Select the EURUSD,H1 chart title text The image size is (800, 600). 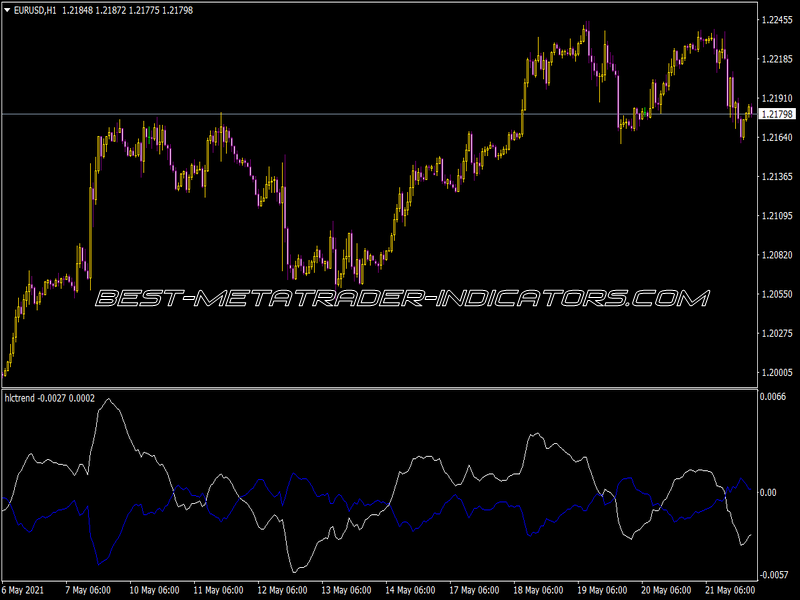pyautogui.click(x=35, y=10)
